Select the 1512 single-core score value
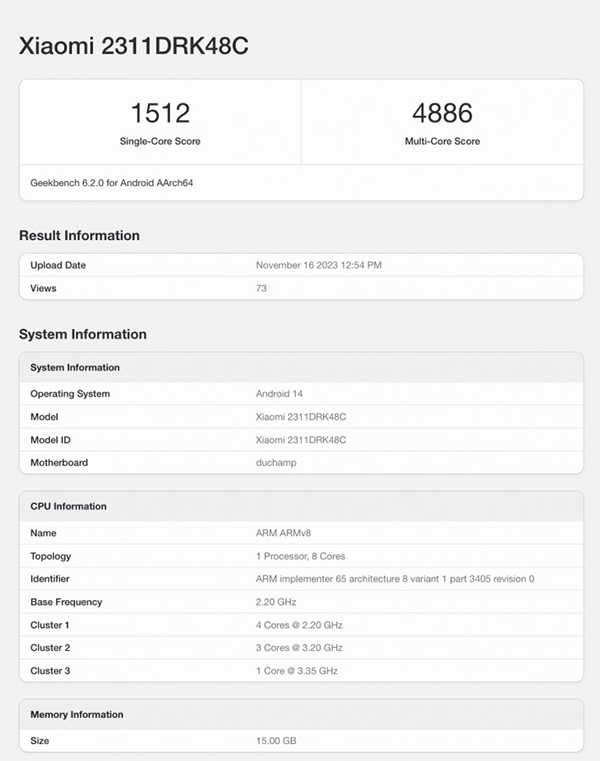Viewport: 600px width, 761px height. point(160,113)
